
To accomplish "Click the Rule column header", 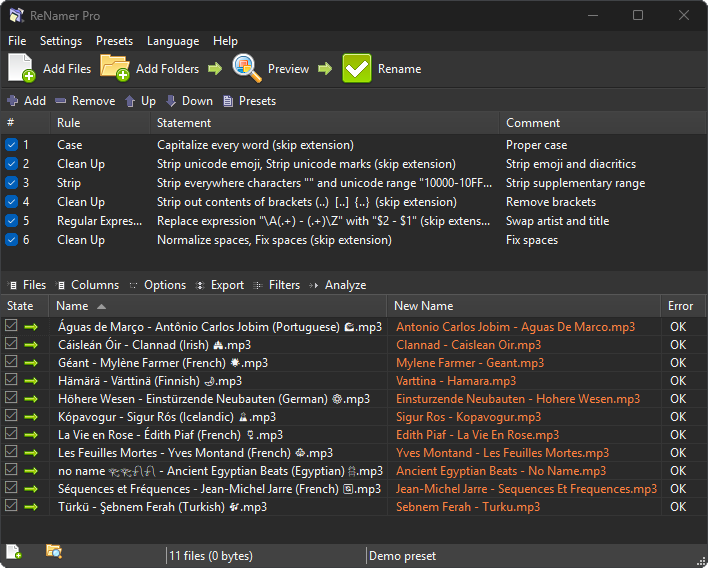I will point(100,123).
